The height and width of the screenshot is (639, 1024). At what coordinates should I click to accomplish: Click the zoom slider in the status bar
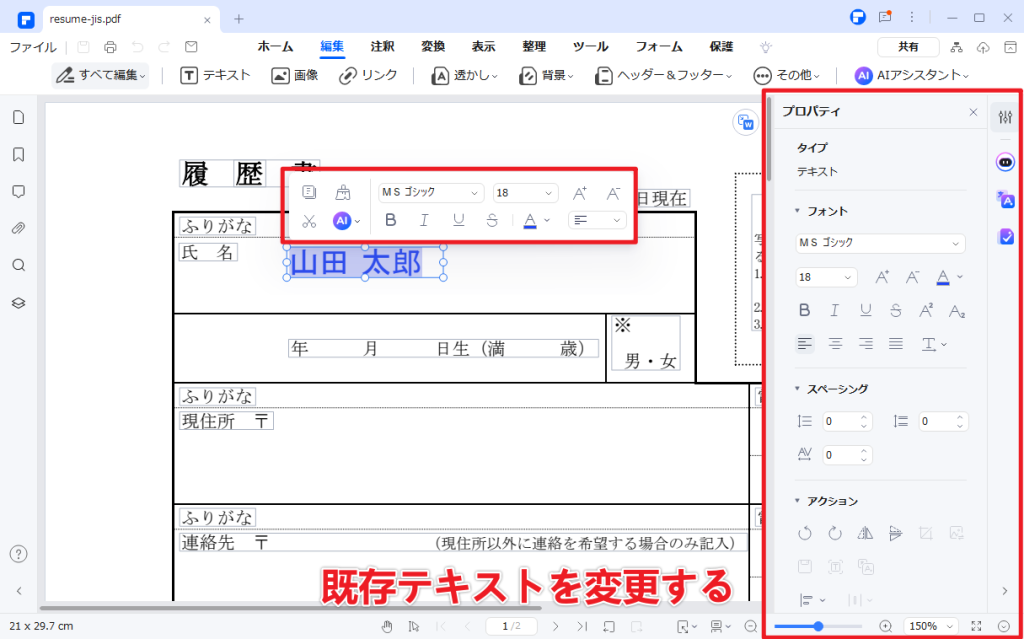[x=819, y=626]
